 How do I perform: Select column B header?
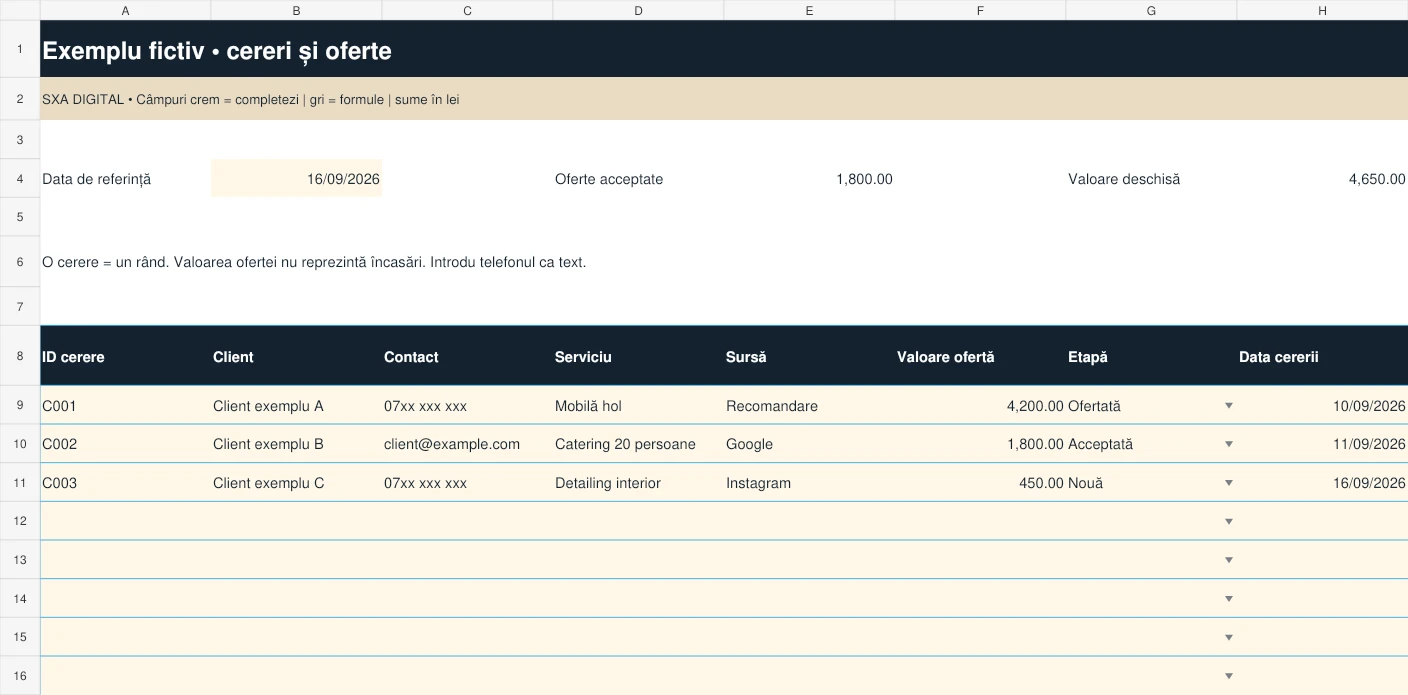click(296, 10)
